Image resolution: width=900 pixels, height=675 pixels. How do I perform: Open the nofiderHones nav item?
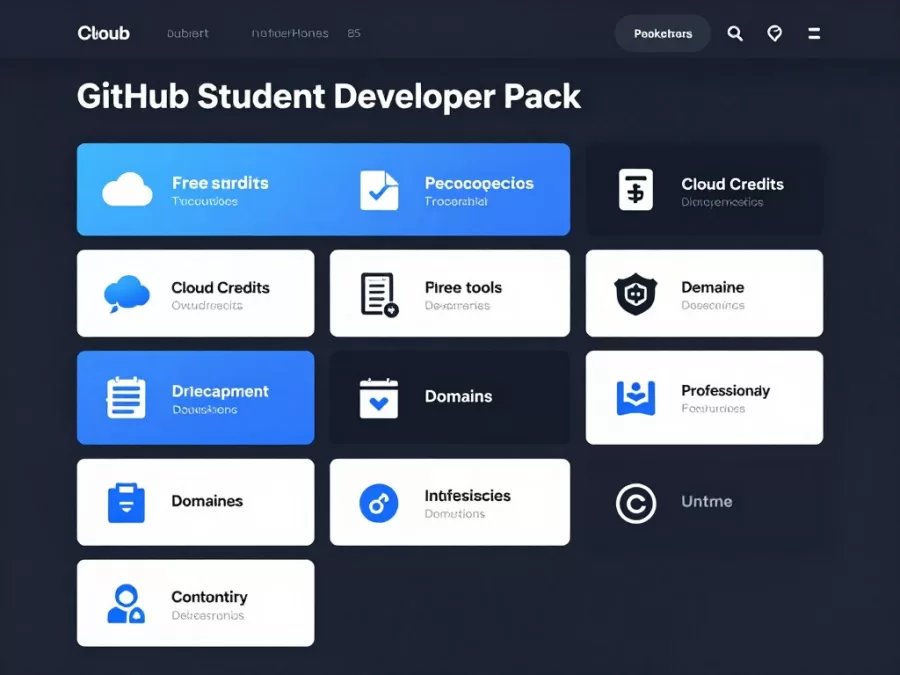(x=290, y=33)
